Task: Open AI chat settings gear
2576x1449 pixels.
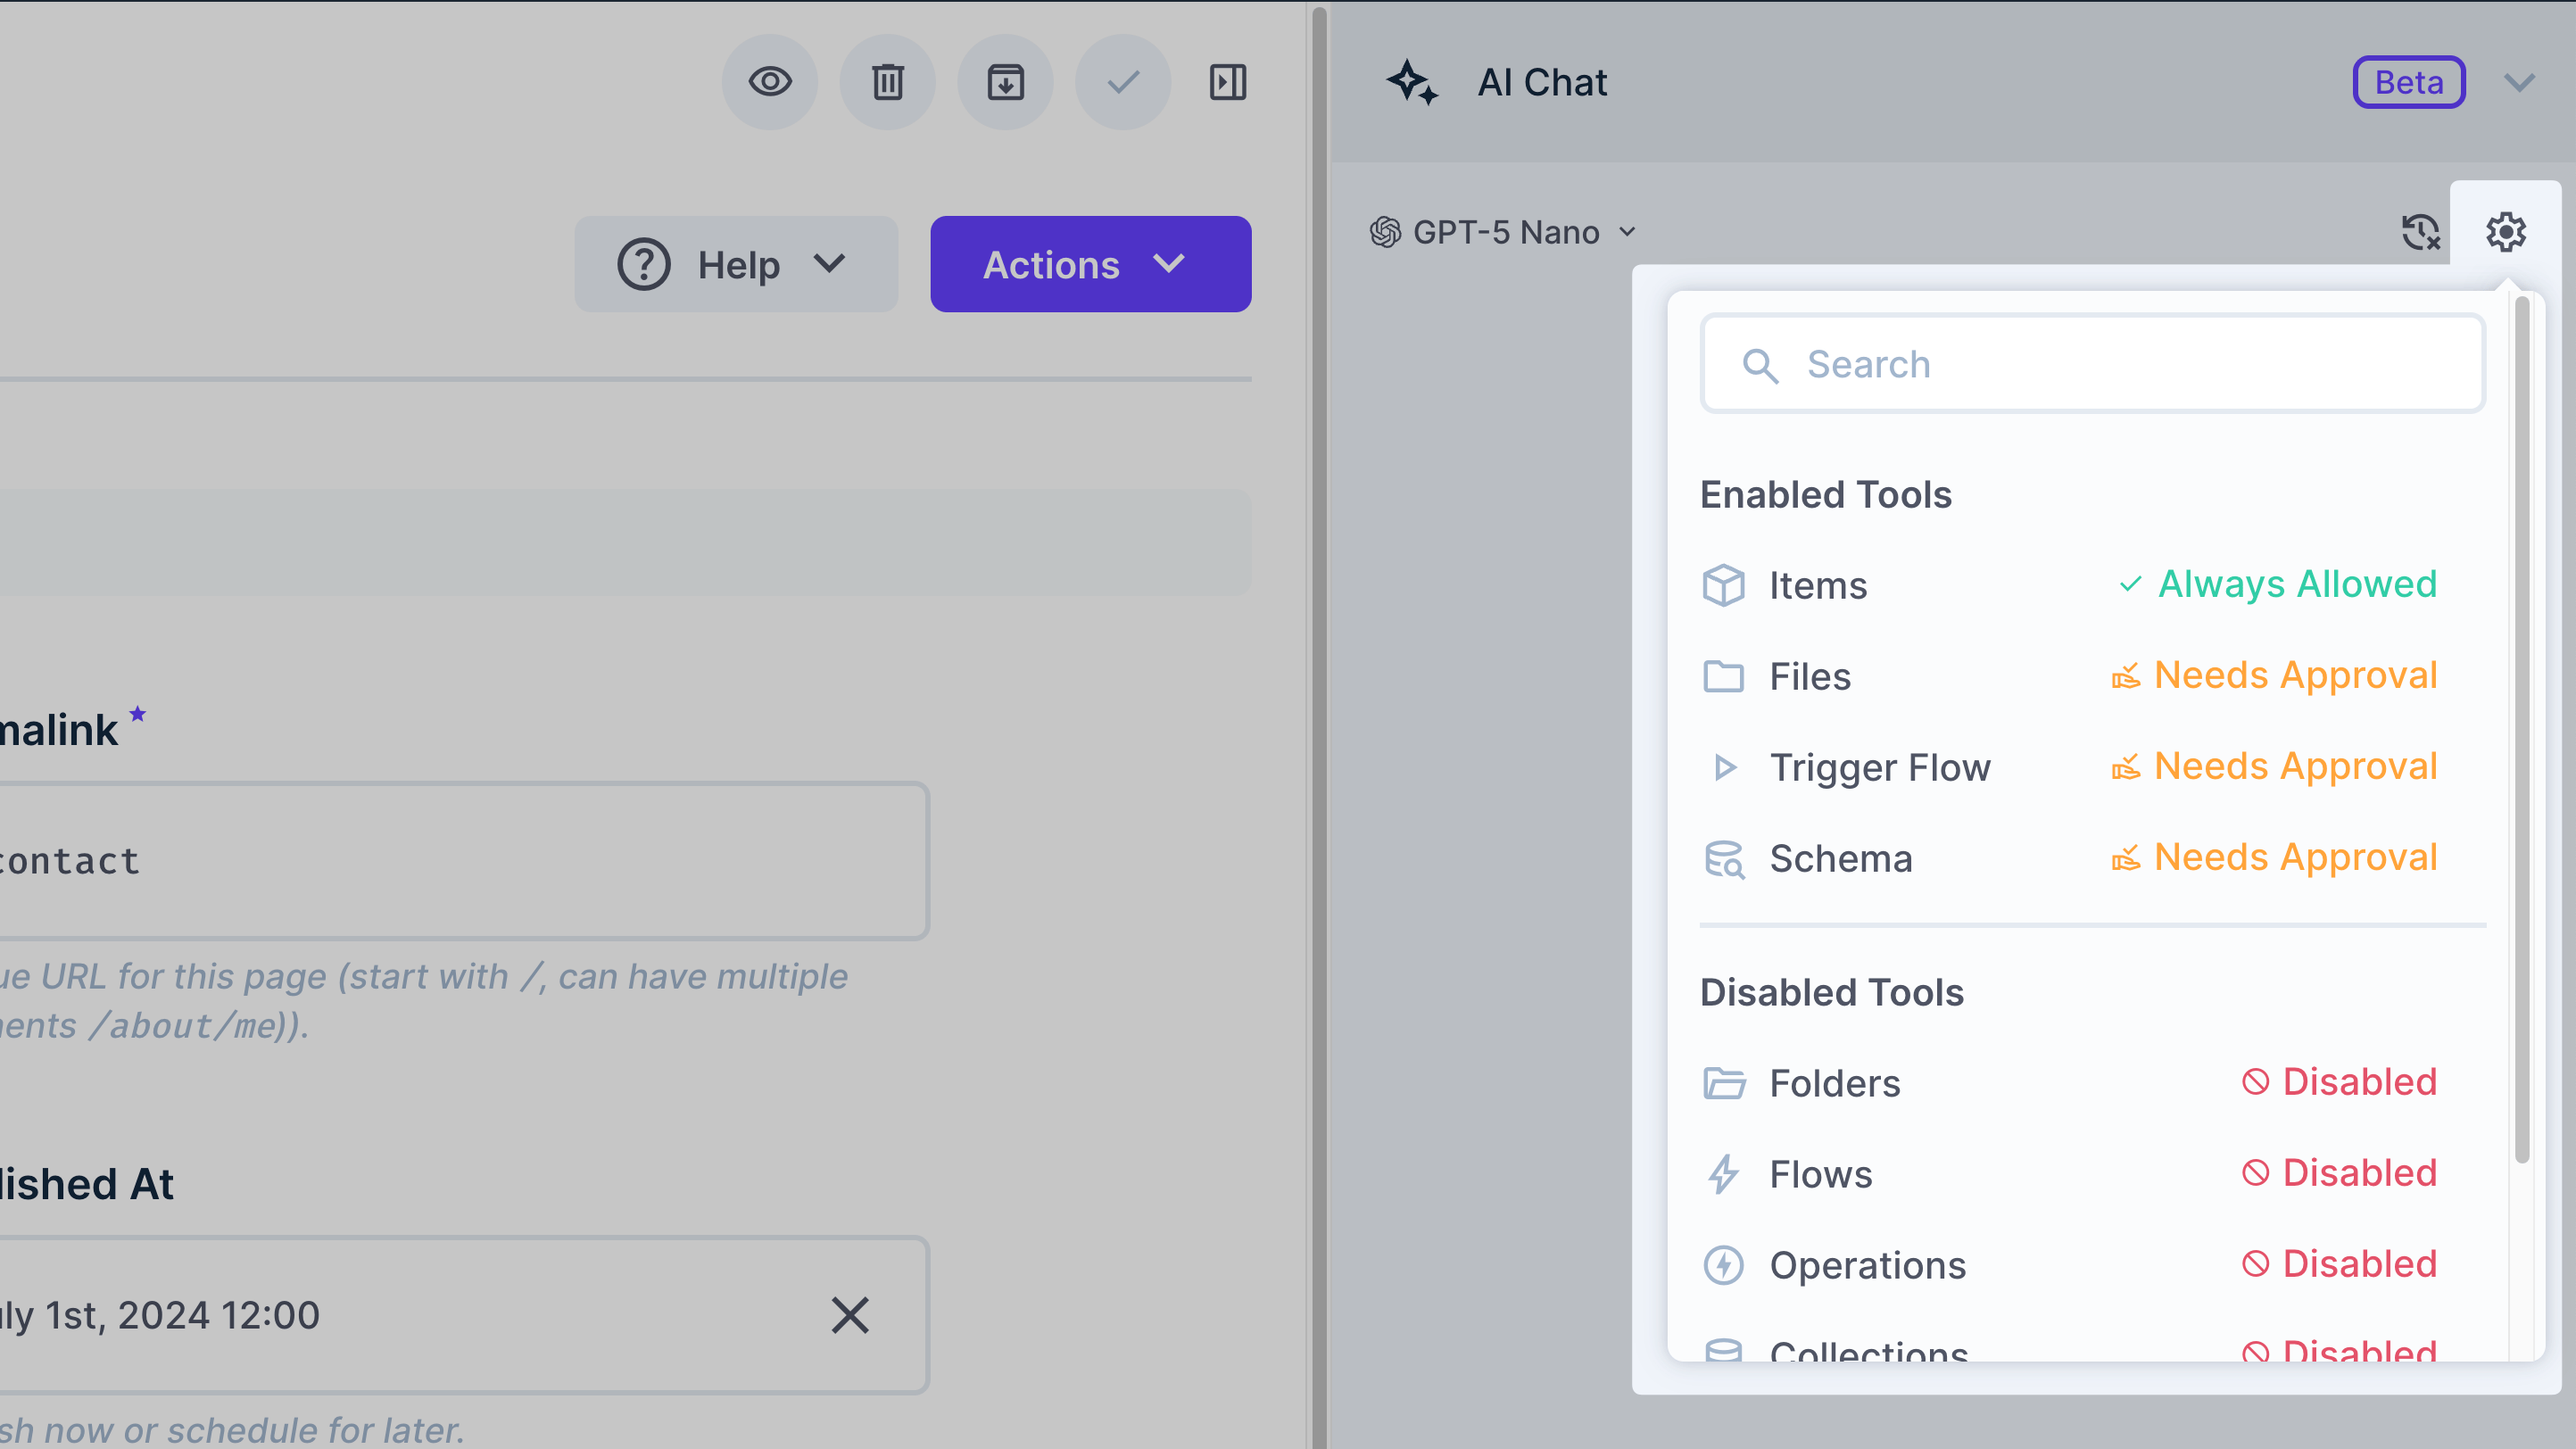Action: pos(2506,232)
